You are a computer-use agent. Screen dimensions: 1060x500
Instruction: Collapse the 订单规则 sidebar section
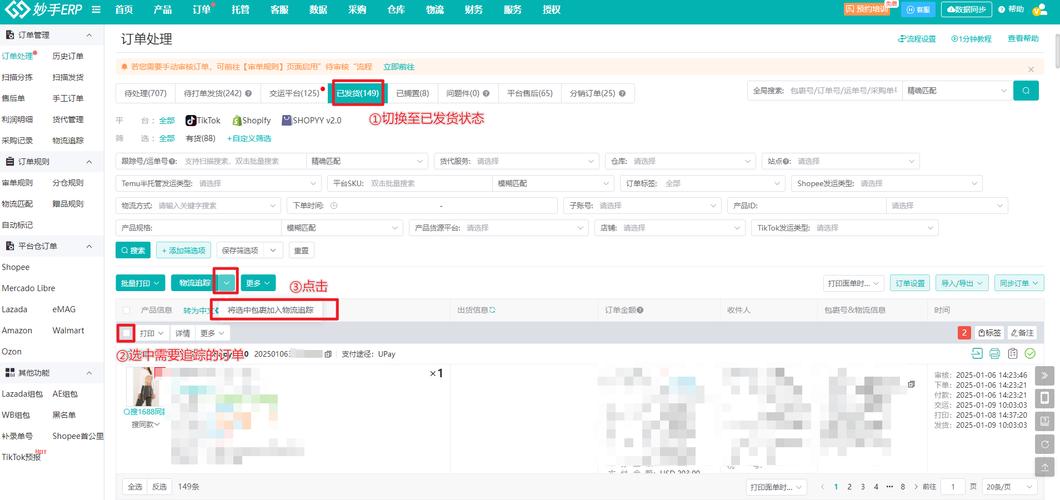point(89,161)
